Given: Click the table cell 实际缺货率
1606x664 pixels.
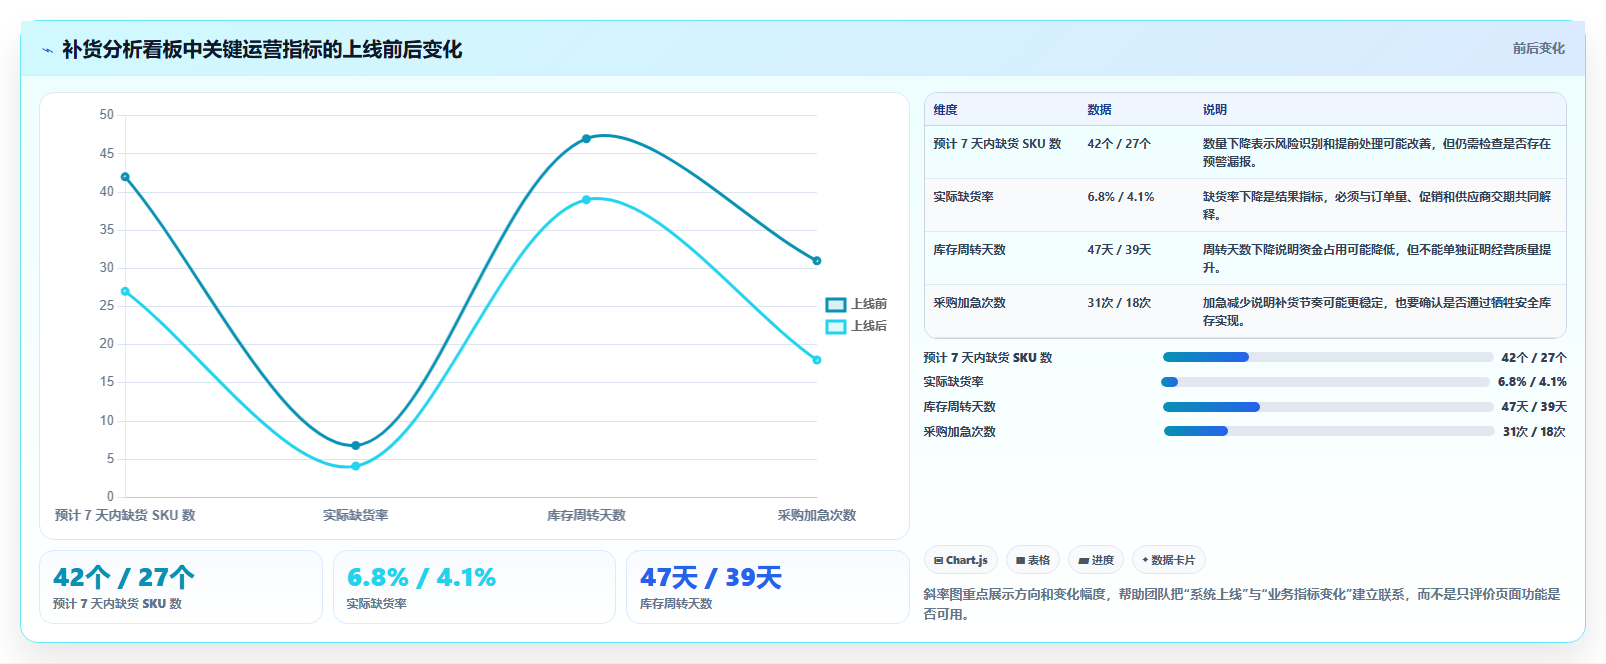Looking at the screenshot, I should click(x=963, y=197).
